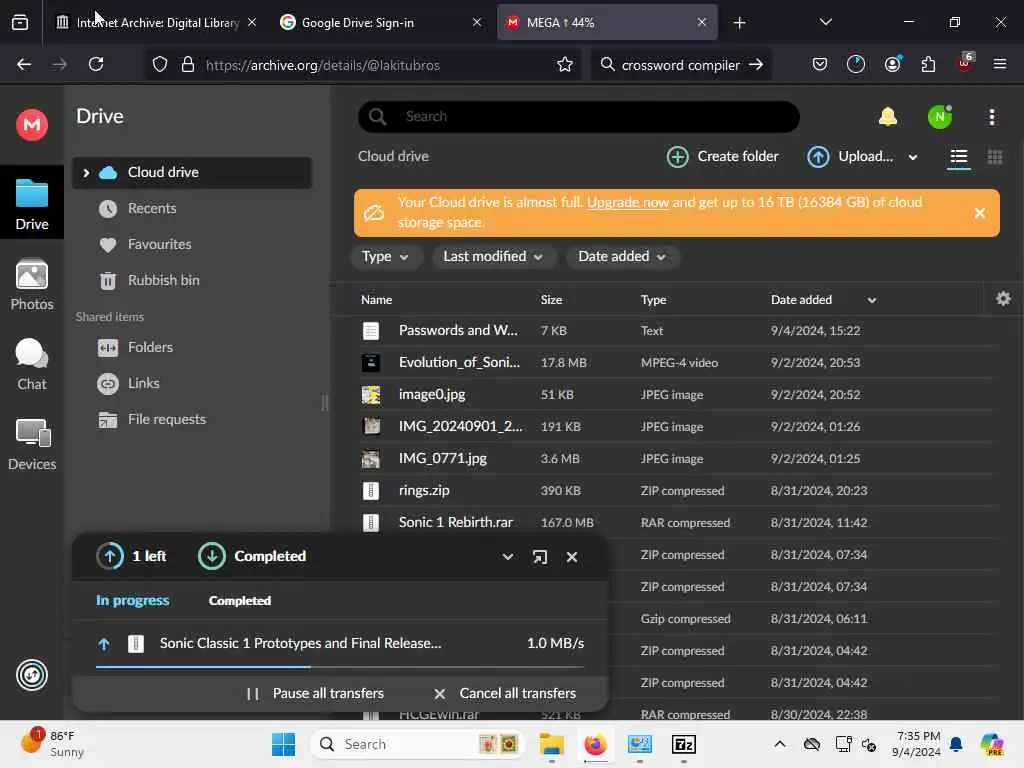This screenshot has width=1024, height=768.
Task: Open the Photos section
Action: [x=31, y=285]
